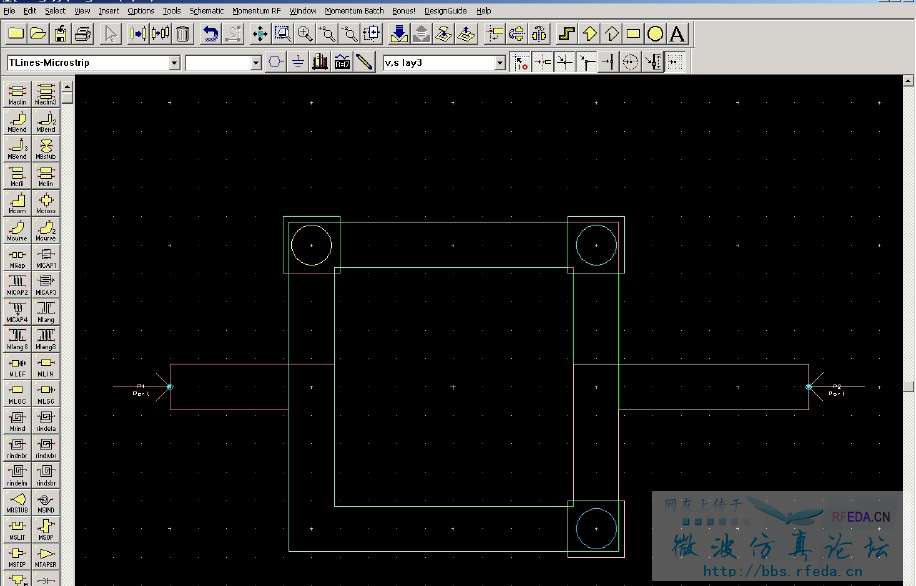The width and height of the screenshot is (916, 586).
Task: Click the canvas vertical scrollbar up arrow
Action: tap(908, 80)
